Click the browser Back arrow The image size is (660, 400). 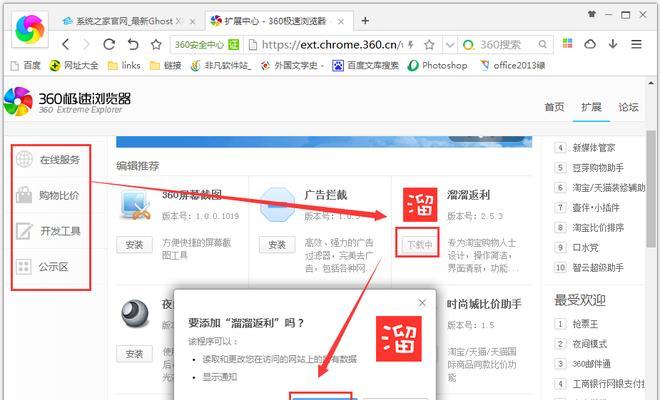66,44
